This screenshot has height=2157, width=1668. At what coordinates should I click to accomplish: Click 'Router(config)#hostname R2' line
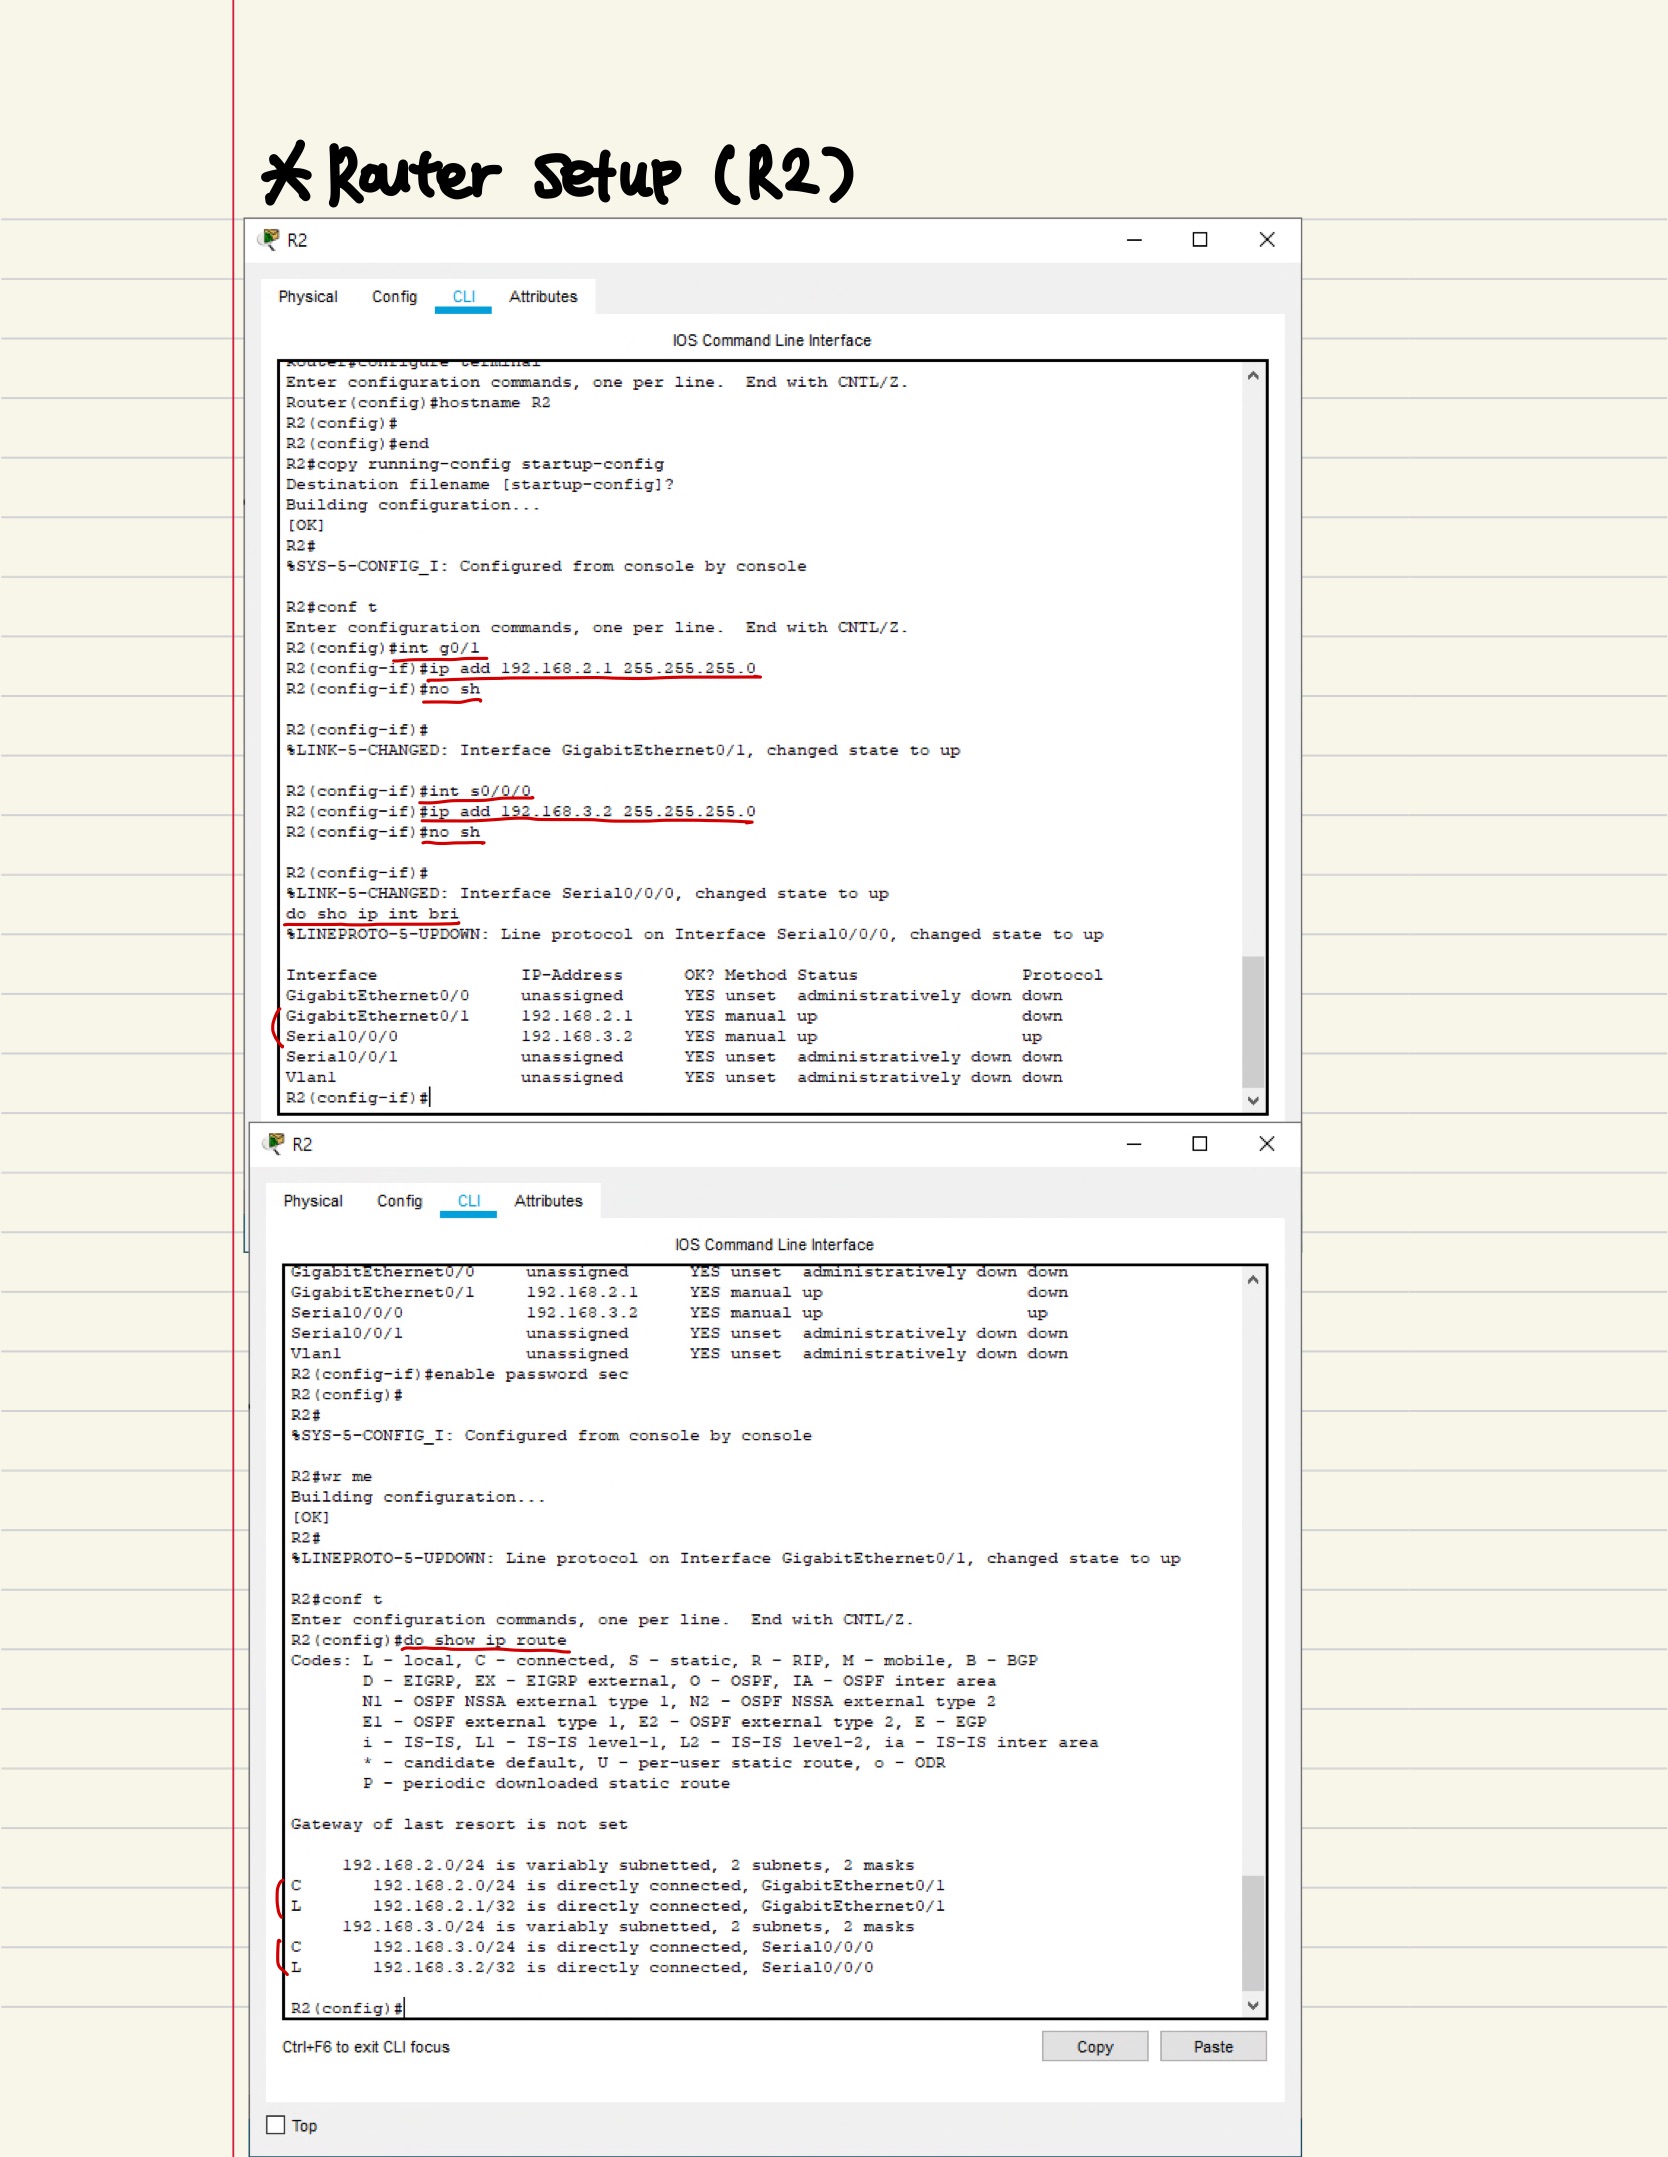pos(418,403)
